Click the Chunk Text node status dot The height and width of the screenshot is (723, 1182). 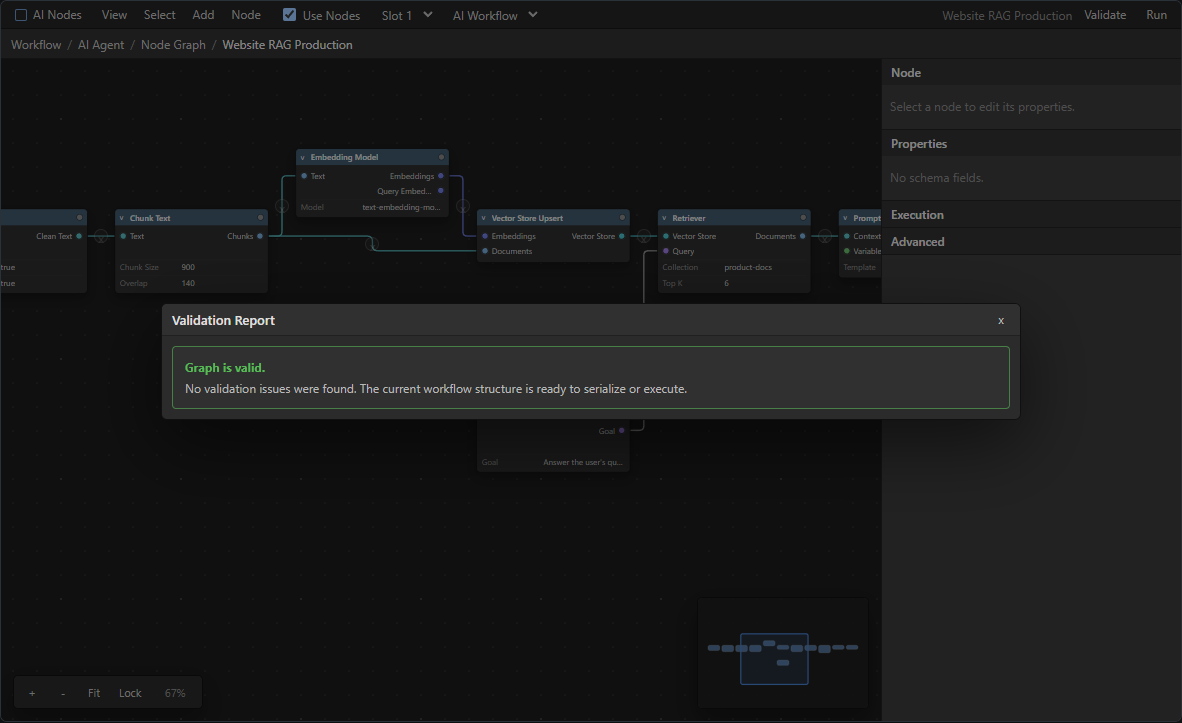[260, 217]
